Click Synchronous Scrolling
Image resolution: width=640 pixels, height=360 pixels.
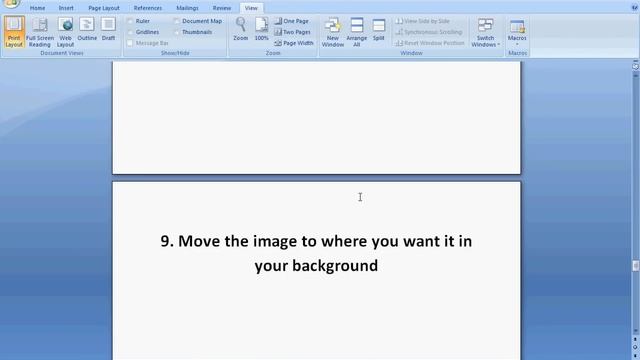(x=429, y=32)
